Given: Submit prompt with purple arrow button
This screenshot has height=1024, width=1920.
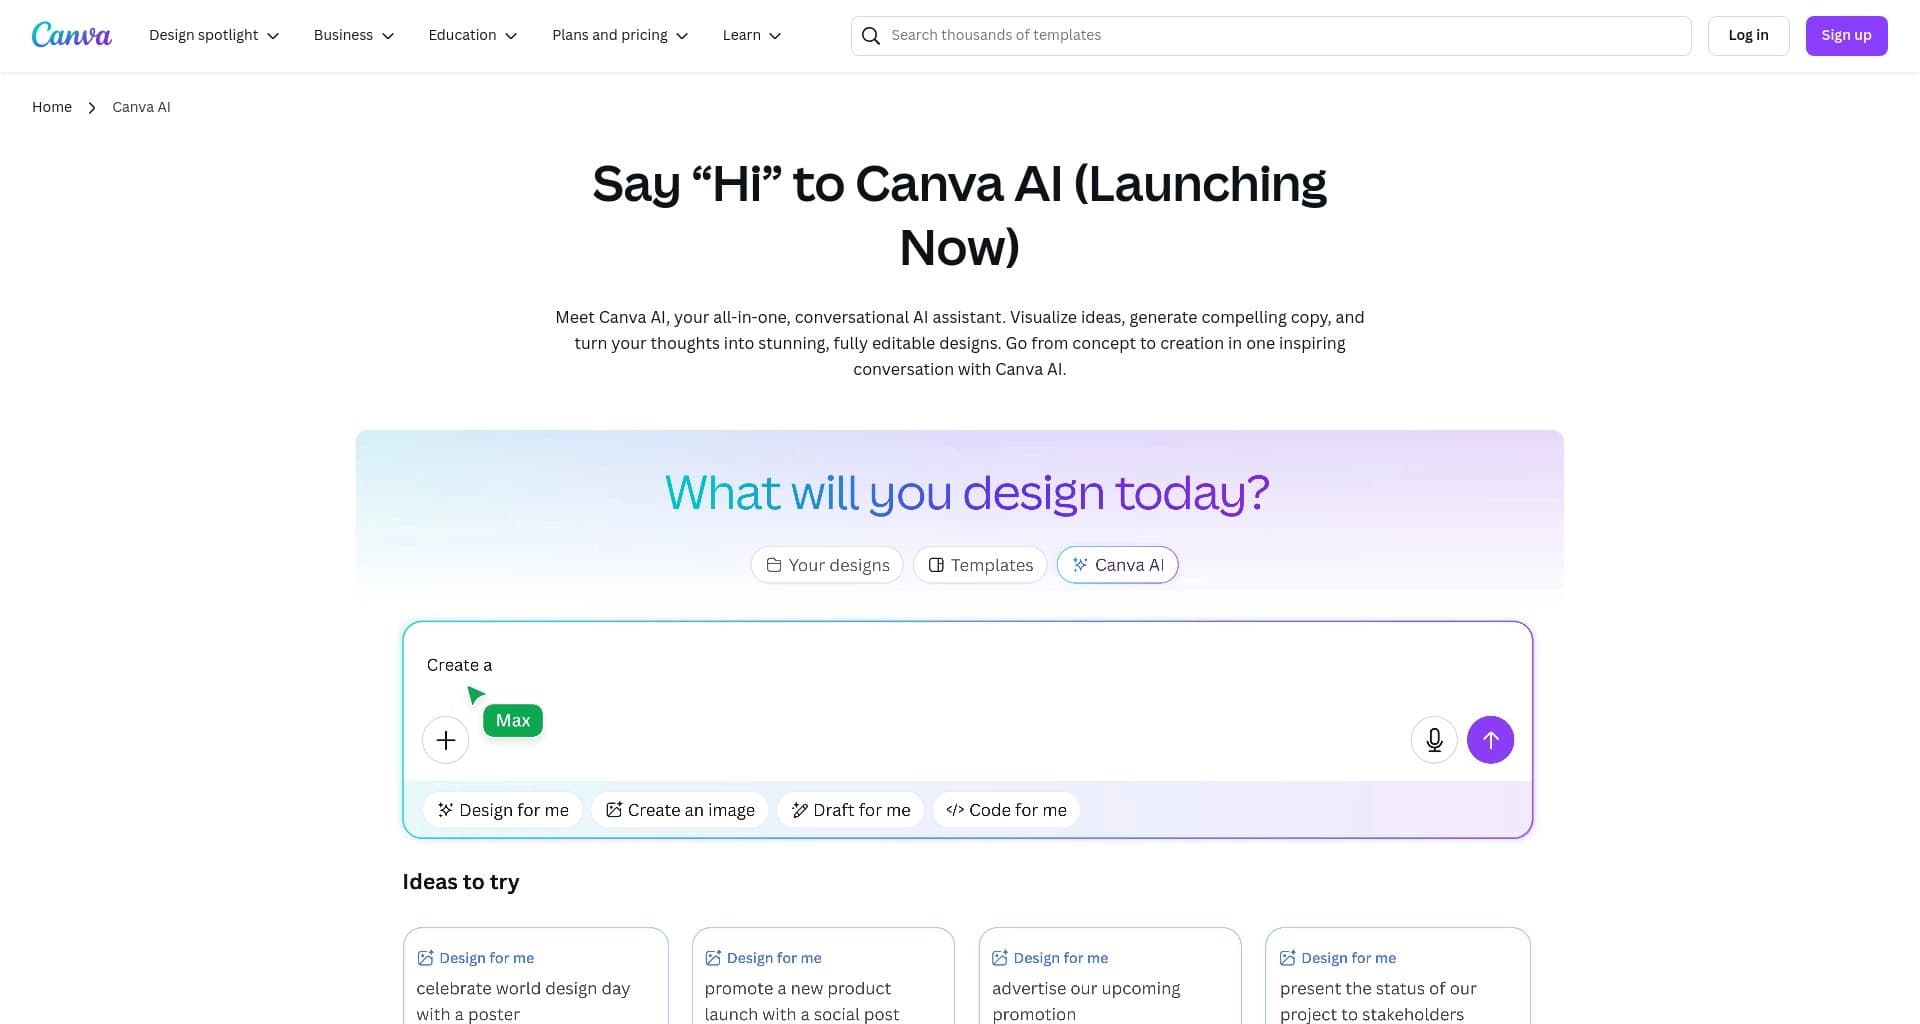Looking at the screenshot, I should 1490,740.
